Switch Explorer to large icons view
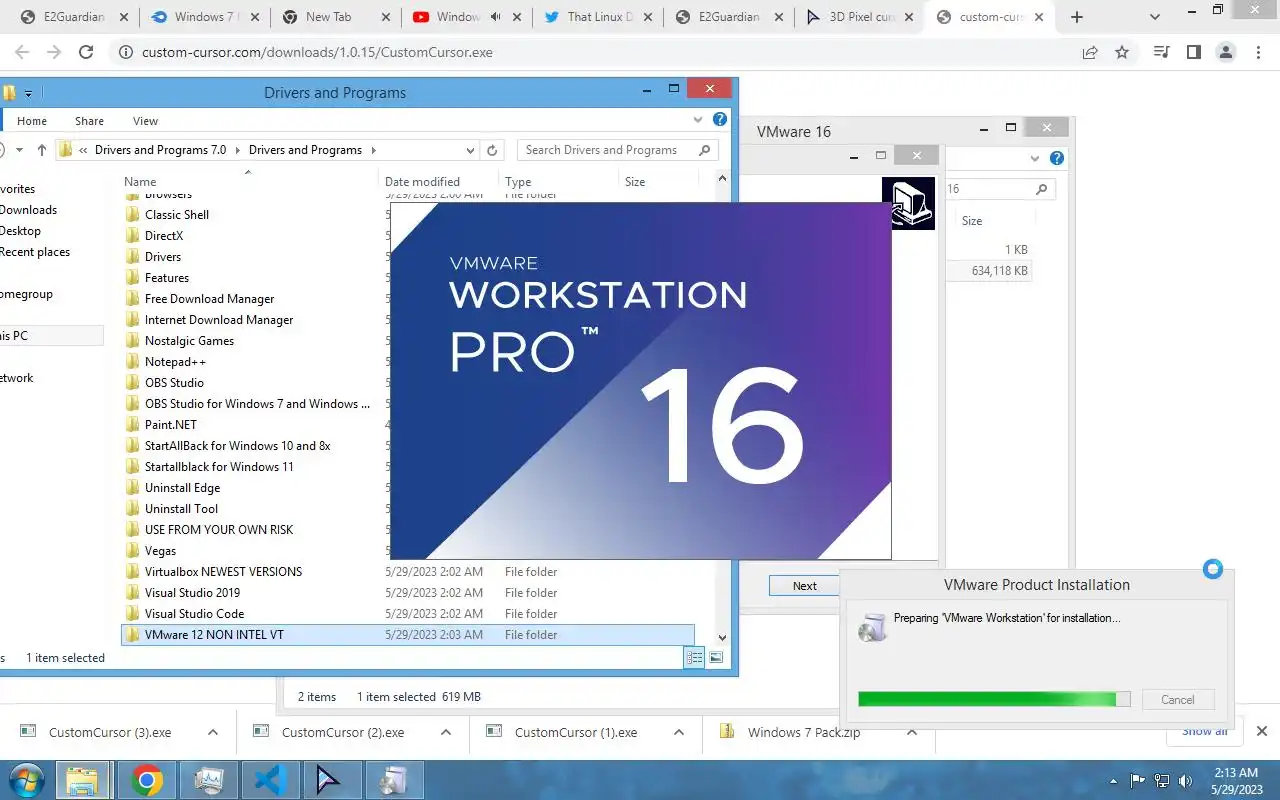The height and width of the screenshot is (800, 1280). (716, 657)
